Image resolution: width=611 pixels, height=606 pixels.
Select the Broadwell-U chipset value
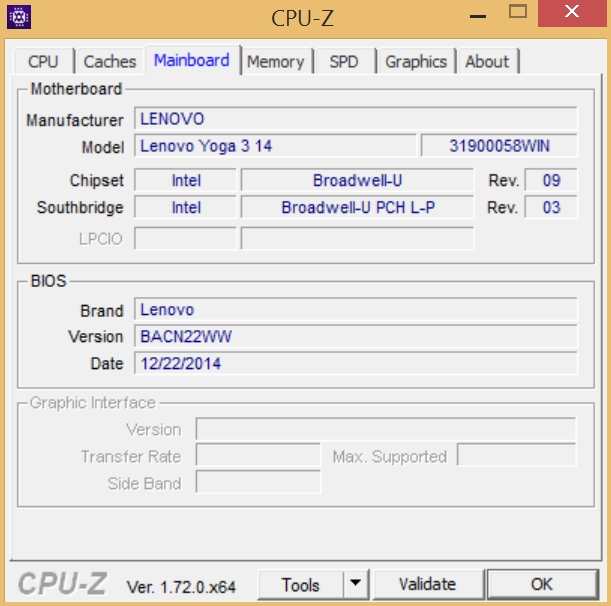357,180
